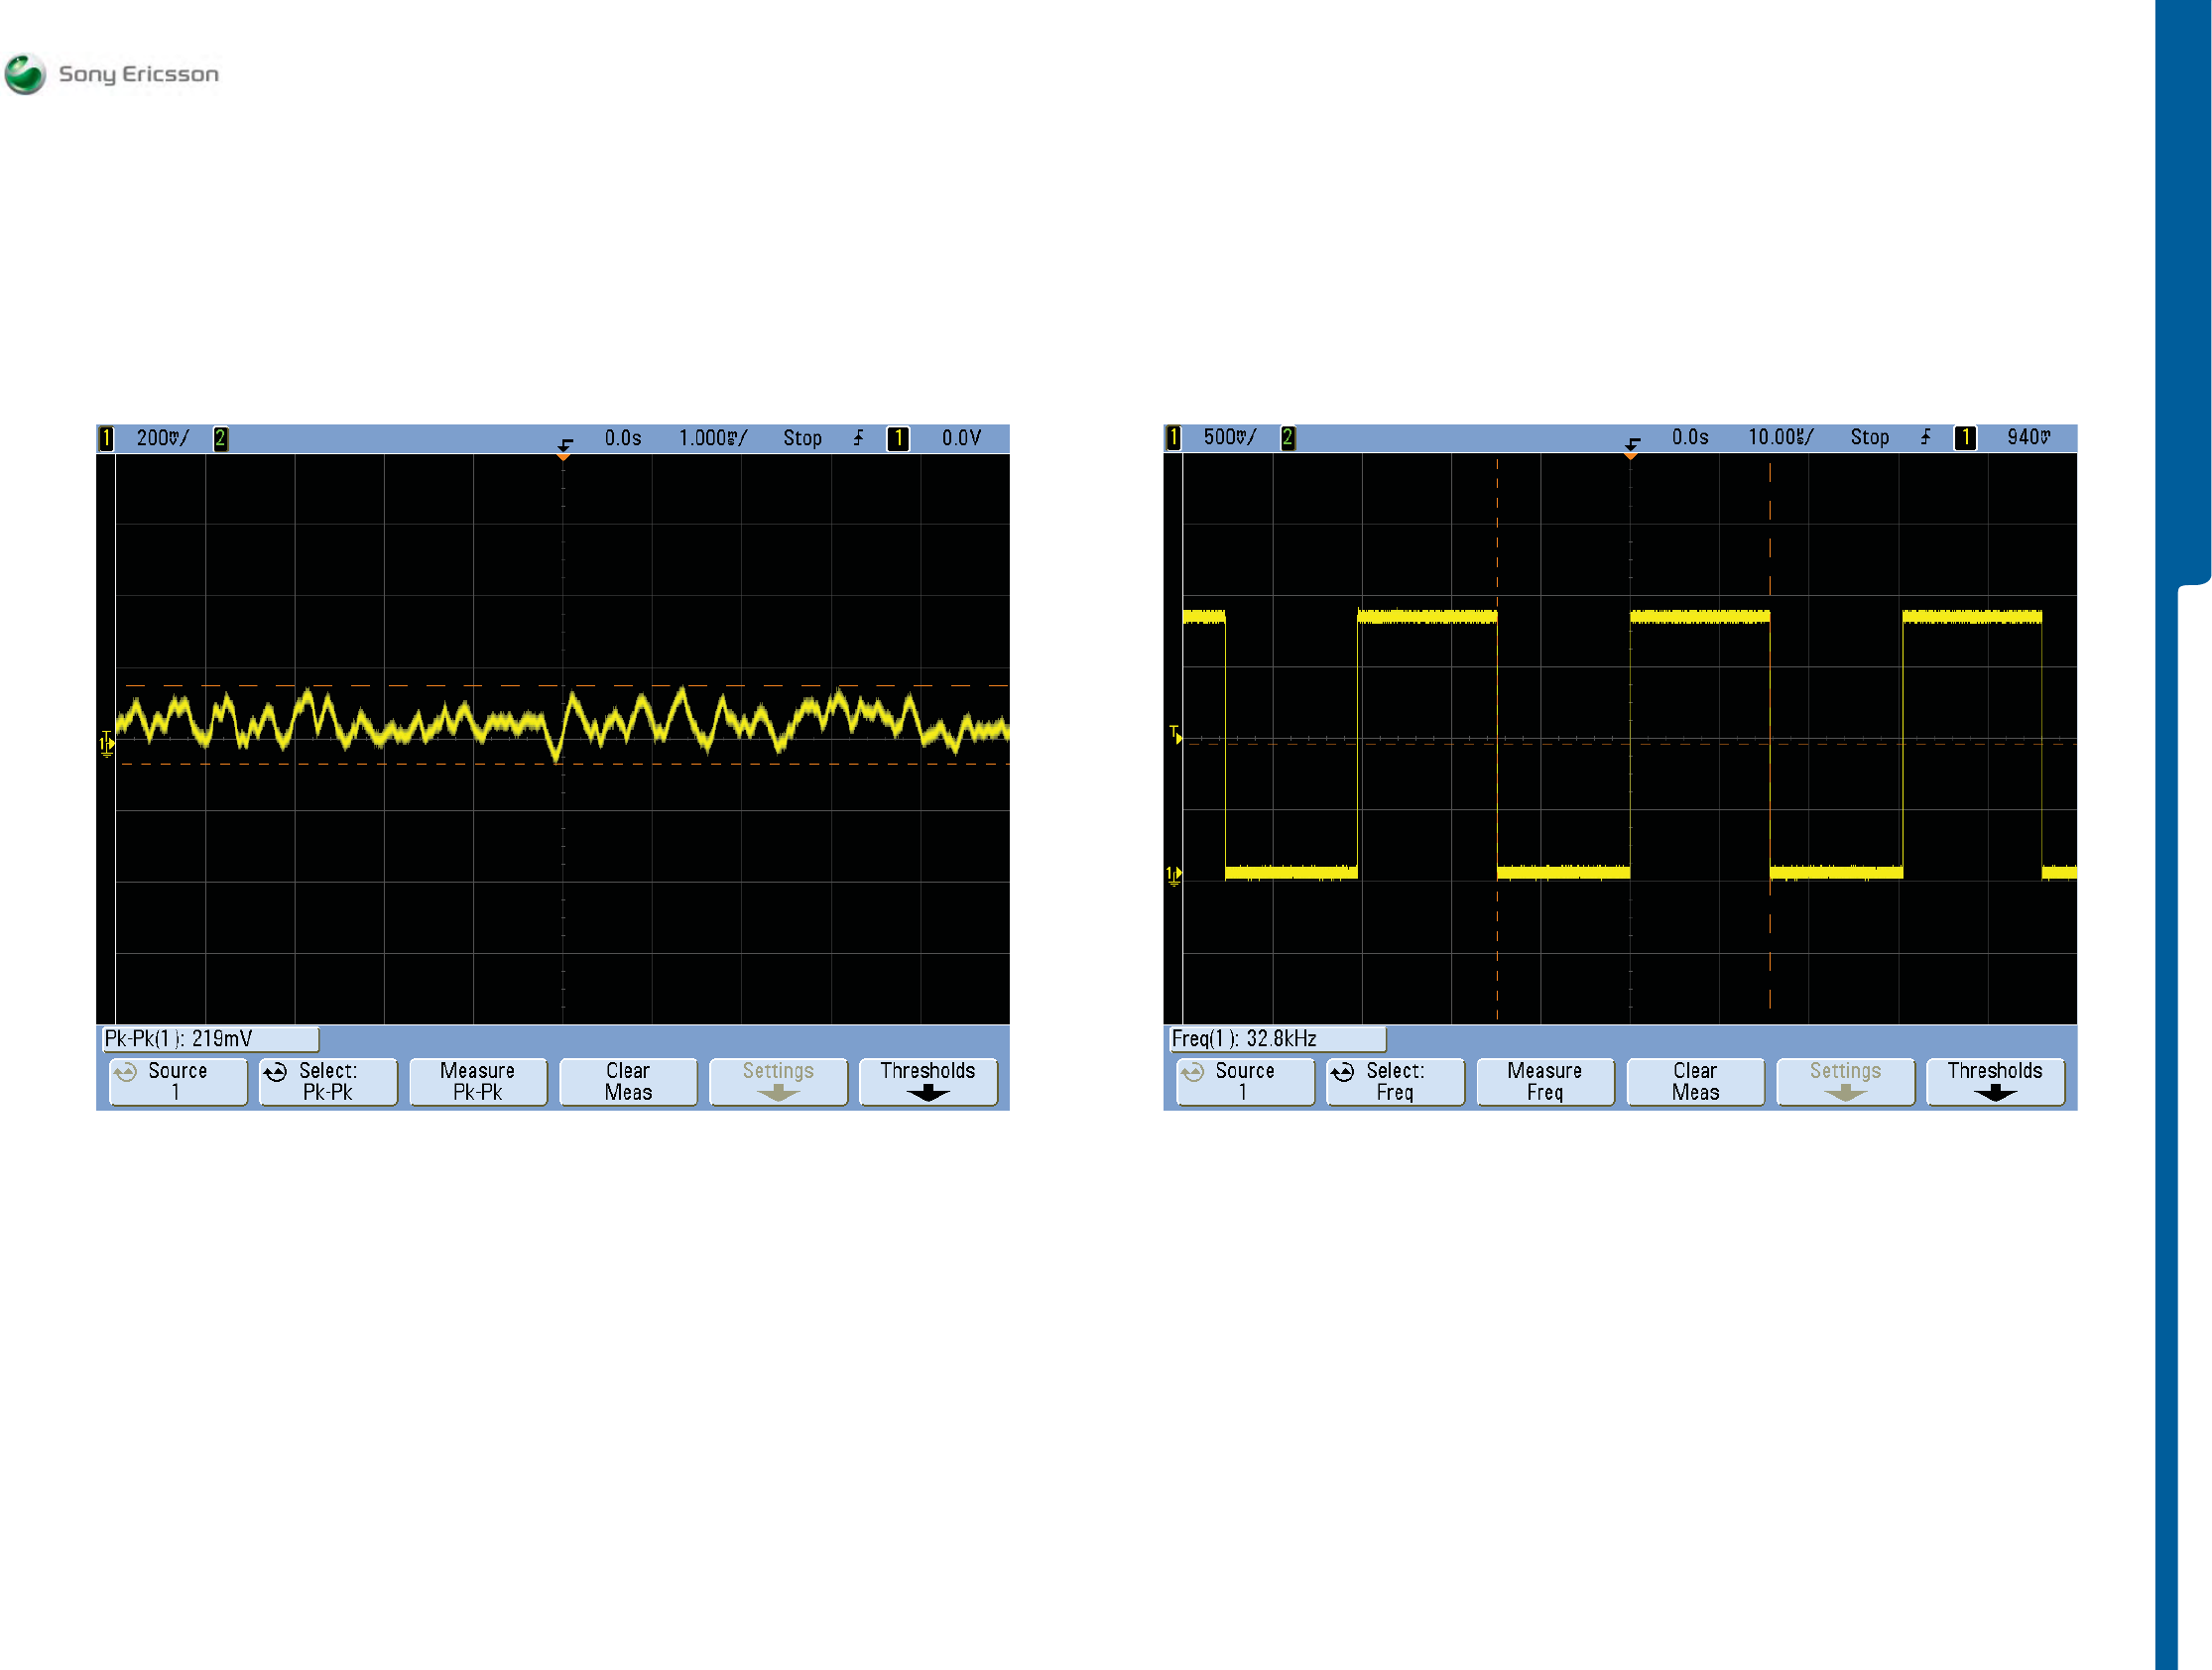Image resolution: width=2212 pixels, height=1670 pixels.
Task: Open Thresholds menu on right scope
Action: [1994, 1081]
